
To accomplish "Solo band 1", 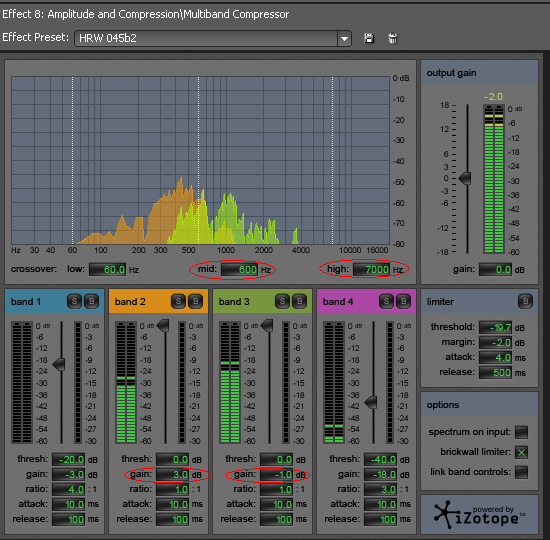I will [74, 301].
